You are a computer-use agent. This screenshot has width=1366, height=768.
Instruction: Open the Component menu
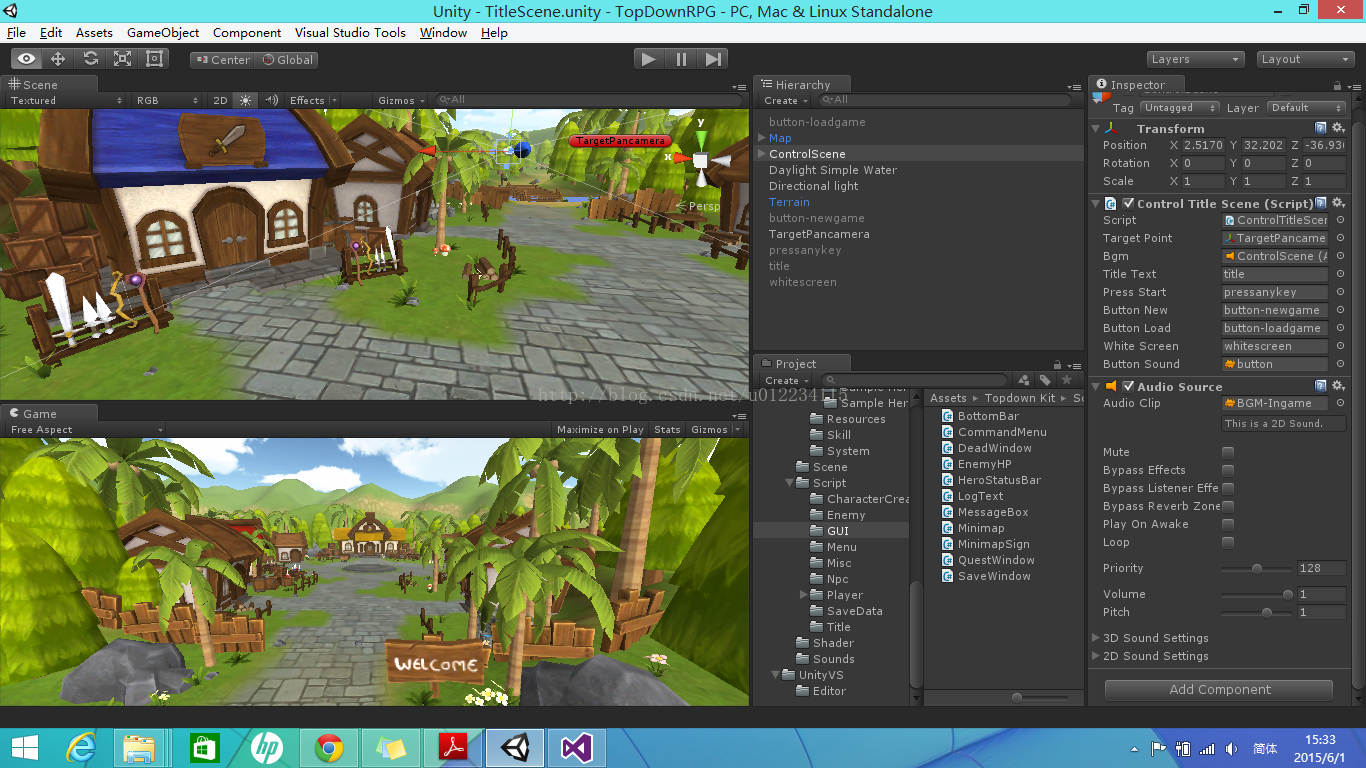click(246, 32)
